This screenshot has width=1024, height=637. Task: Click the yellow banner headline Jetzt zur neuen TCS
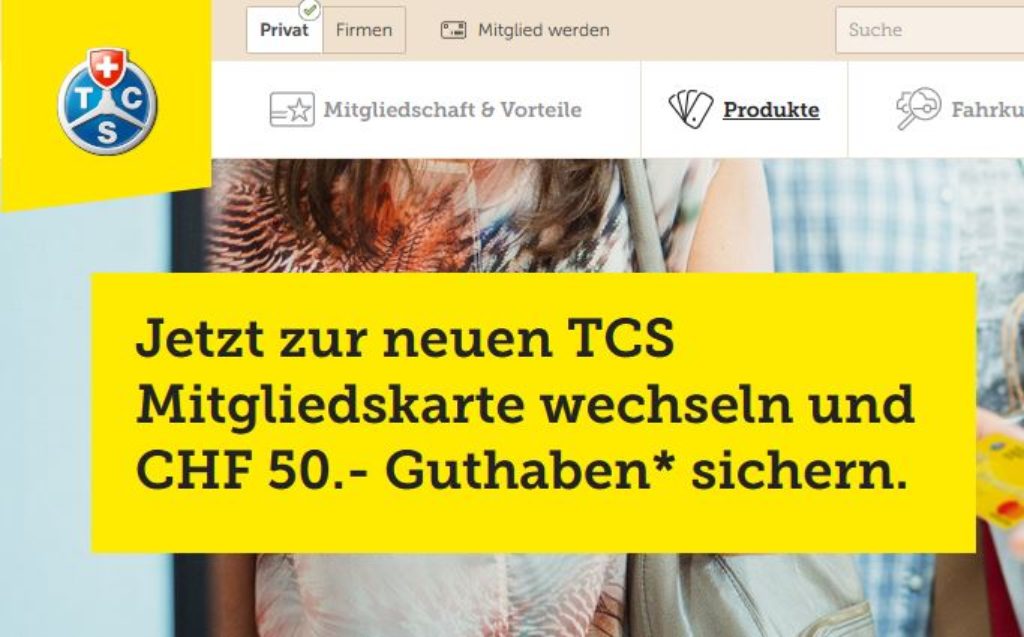(x=405, y=338)
